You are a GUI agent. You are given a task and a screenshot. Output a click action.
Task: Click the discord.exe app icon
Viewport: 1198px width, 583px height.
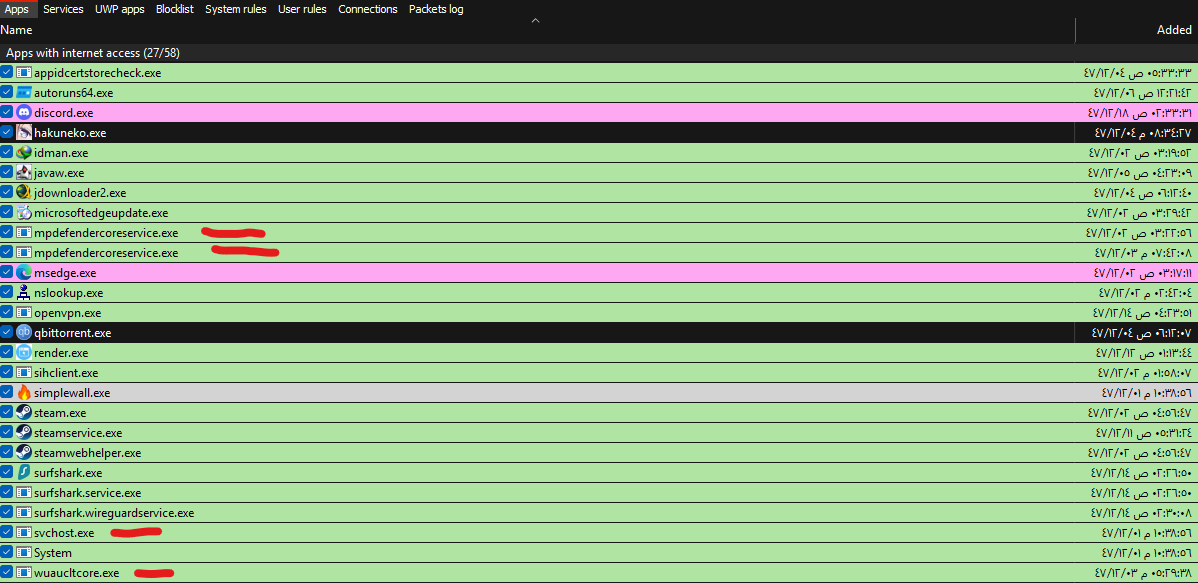[24, 112]
